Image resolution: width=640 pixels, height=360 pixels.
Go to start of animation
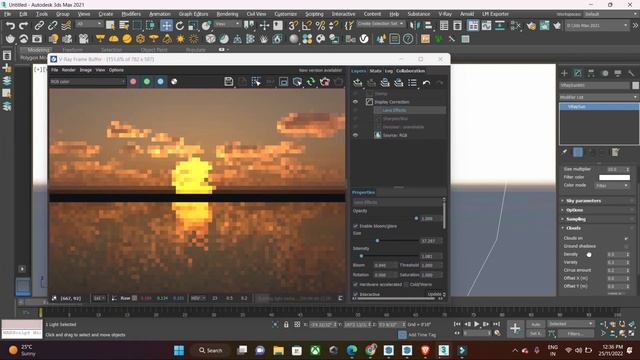pos(457,324)
